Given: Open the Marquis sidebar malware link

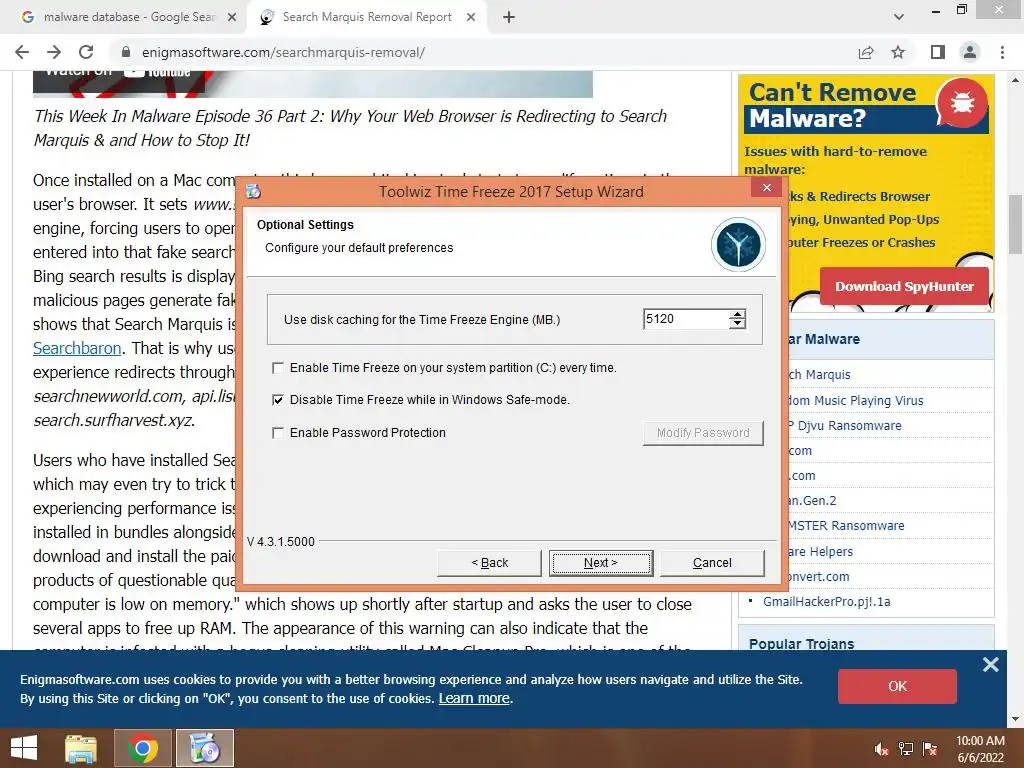Looking at the screenshot, I should [x=820, y=375].
